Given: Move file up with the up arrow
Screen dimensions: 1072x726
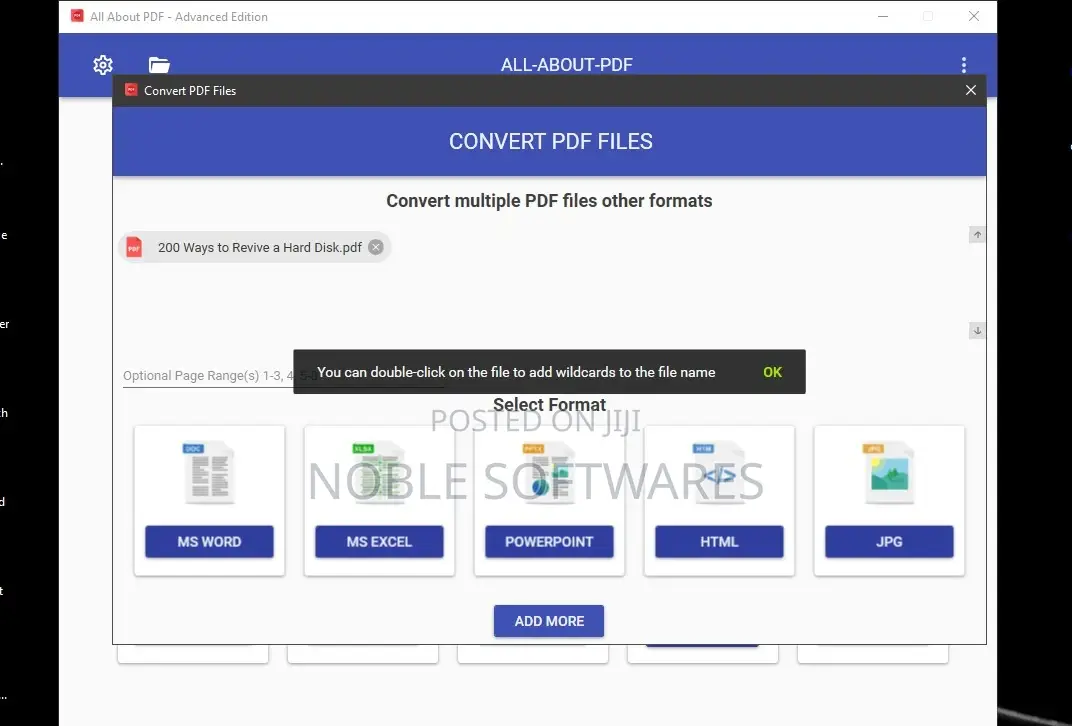Looking at the screenshot, I should pyautogui.click(x=978, y=235).
